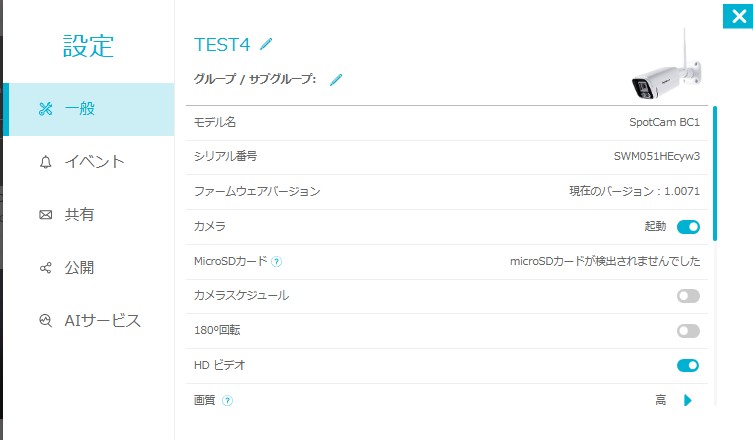Expand the 画質 quality options arrow

[688, 400]
